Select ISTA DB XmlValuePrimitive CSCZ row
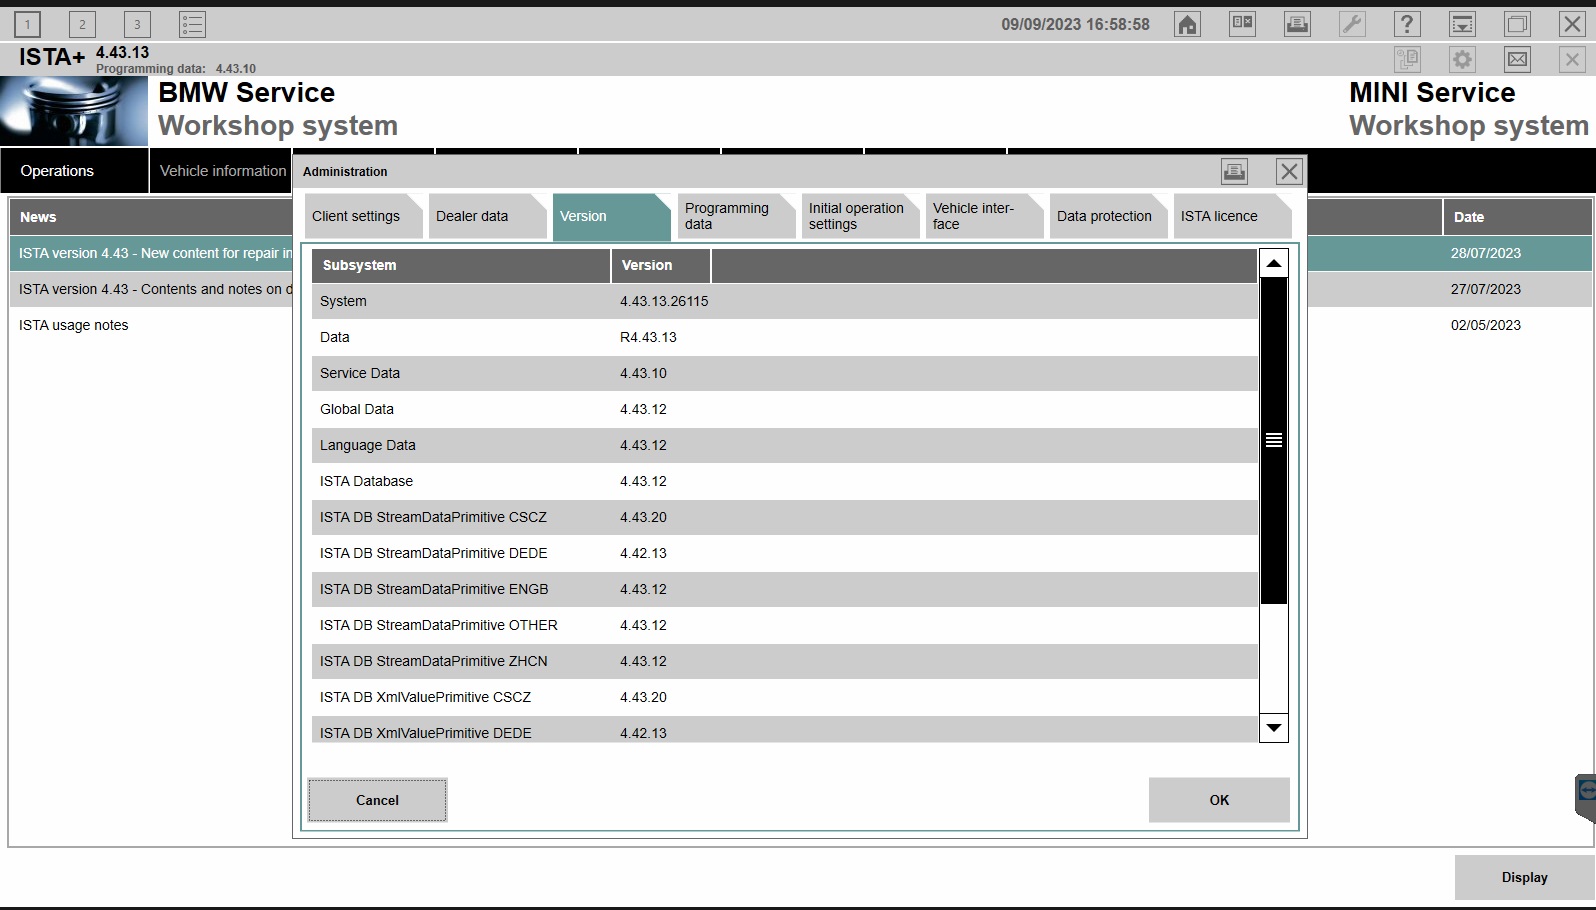Screen dimensions: 1596x910 click(x=785, y=697)
